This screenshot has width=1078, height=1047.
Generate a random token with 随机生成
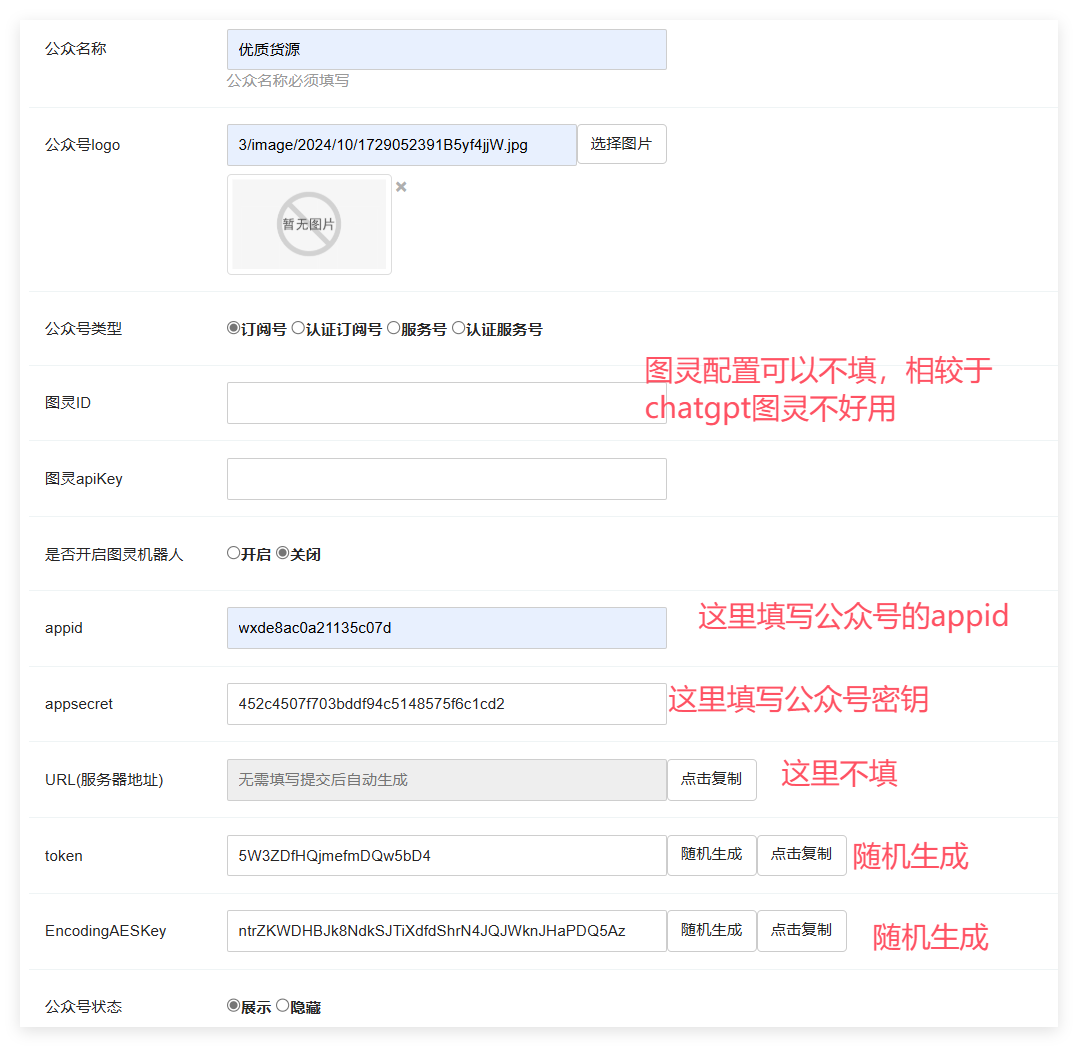[x=712, y=855]
